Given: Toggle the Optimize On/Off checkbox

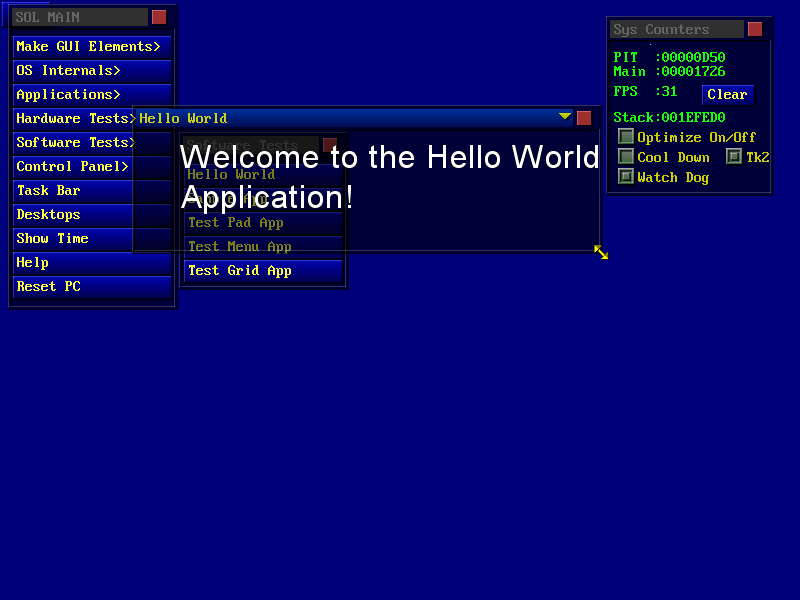Looking at the screenshot, I should point(626,137).
